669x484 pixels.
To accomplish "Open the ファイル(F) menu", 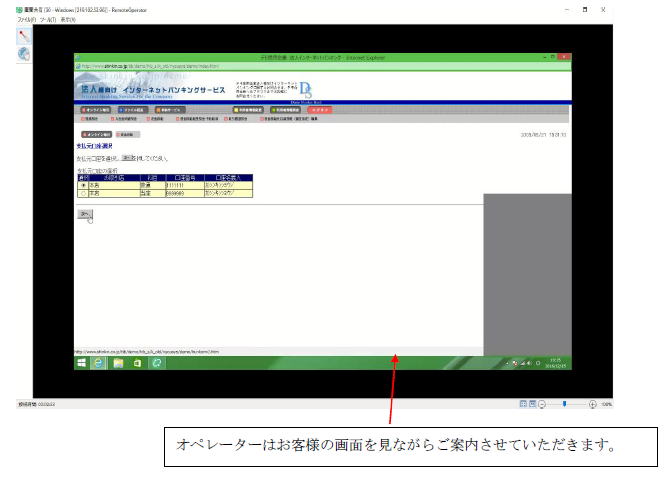I will click(13, 19).
